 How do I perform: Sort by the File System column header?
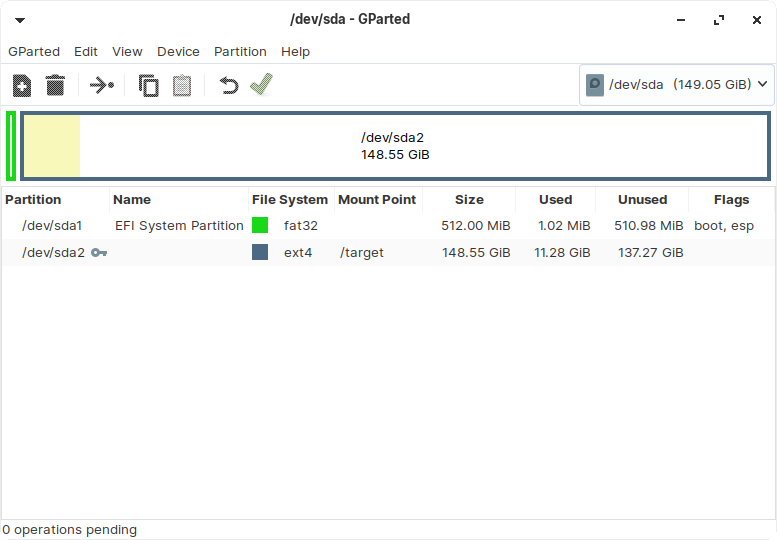290,199
